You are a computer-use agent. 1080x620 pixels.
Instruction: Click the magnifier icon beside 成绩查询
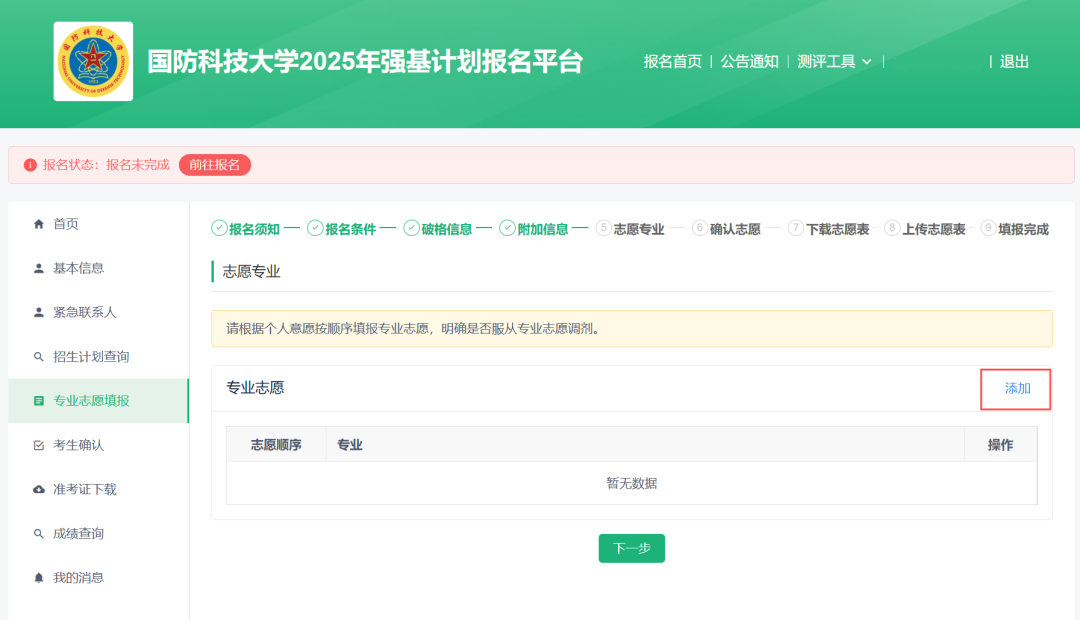[x=39, y=533]
